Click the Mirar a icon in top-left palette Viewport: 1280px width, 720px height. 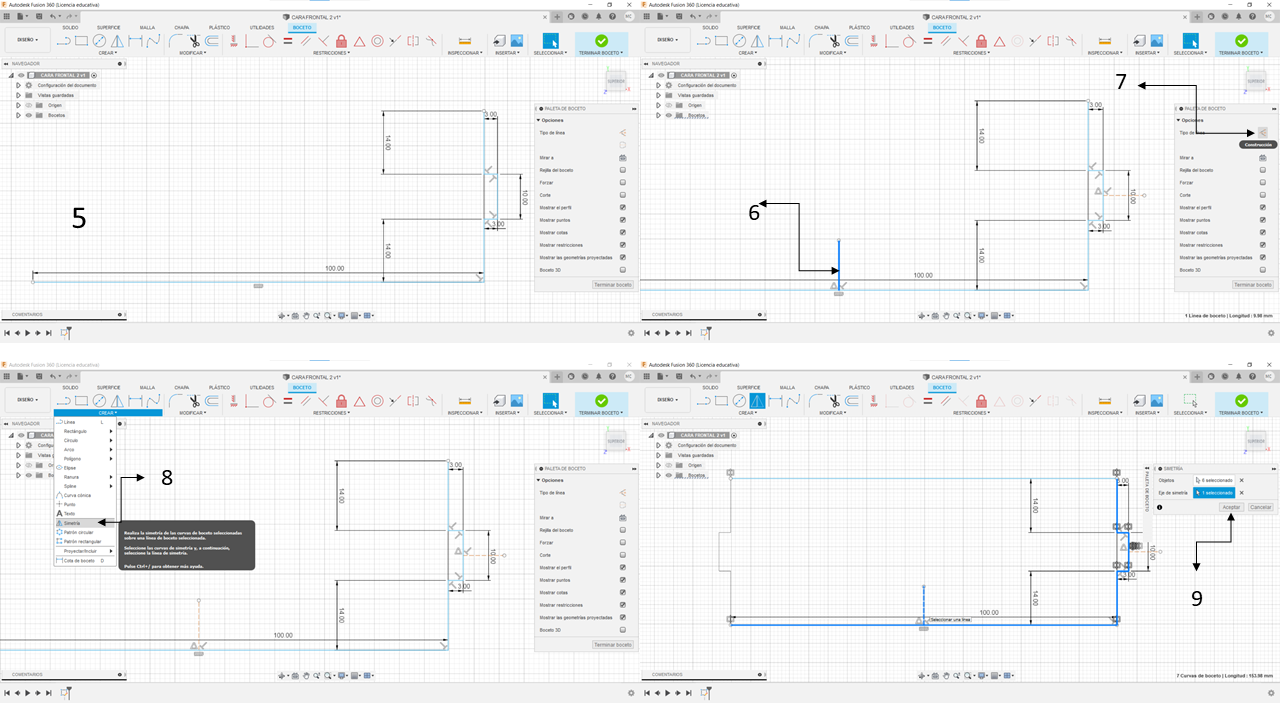pyautogui.click(x=622, y=157)
